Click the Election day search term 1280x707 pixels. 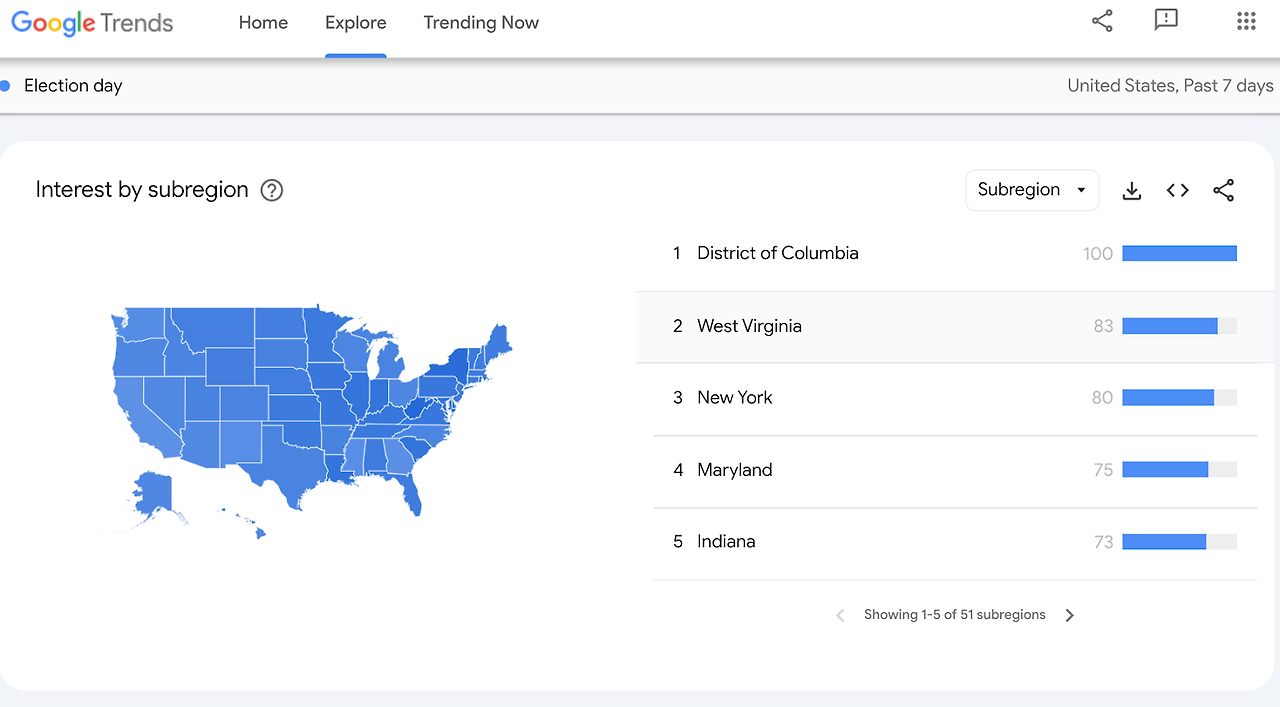point(73,86)
